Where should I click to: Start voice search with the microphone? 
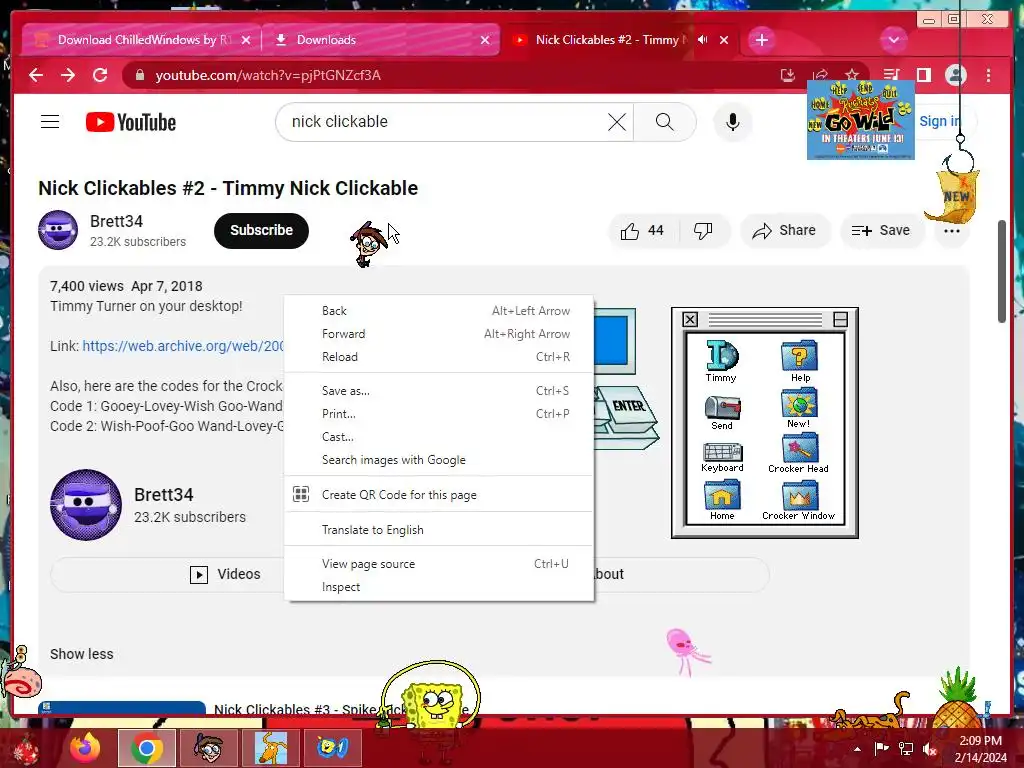pos(733,122)
